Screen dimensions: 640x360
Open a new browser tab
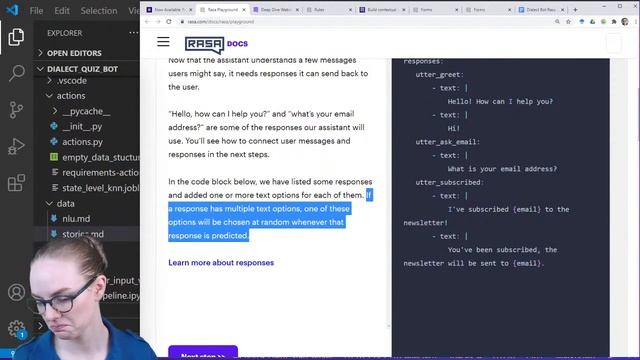point(575,9)
